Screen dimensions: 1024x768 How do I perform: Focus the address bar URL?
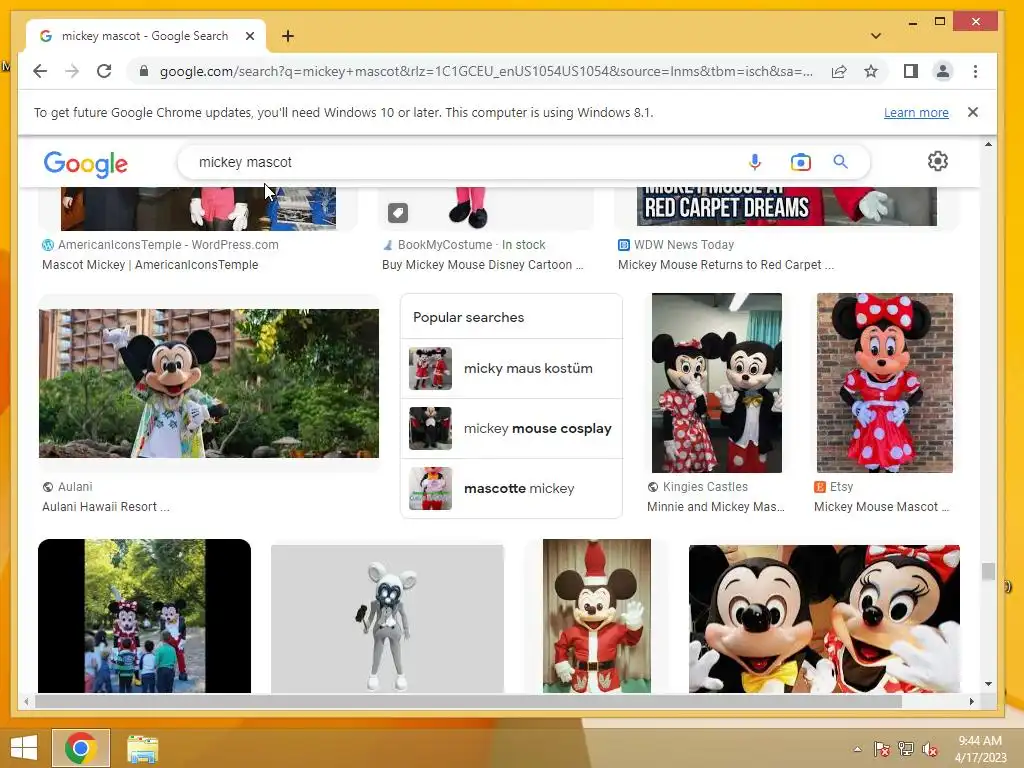point(486,71)
